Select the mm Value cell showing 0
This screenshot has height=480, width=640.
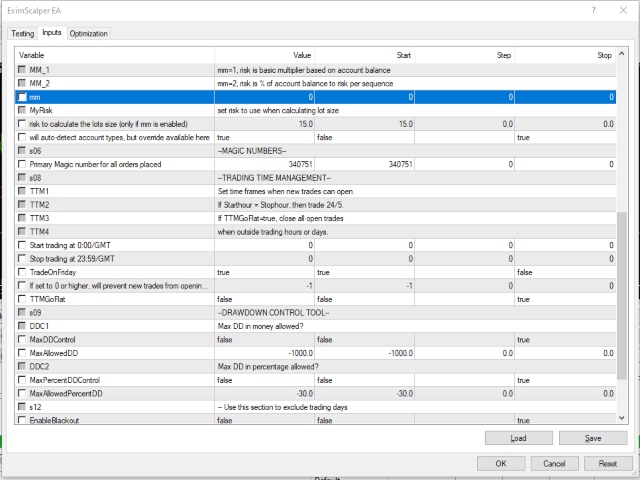(x=264, y=97)
